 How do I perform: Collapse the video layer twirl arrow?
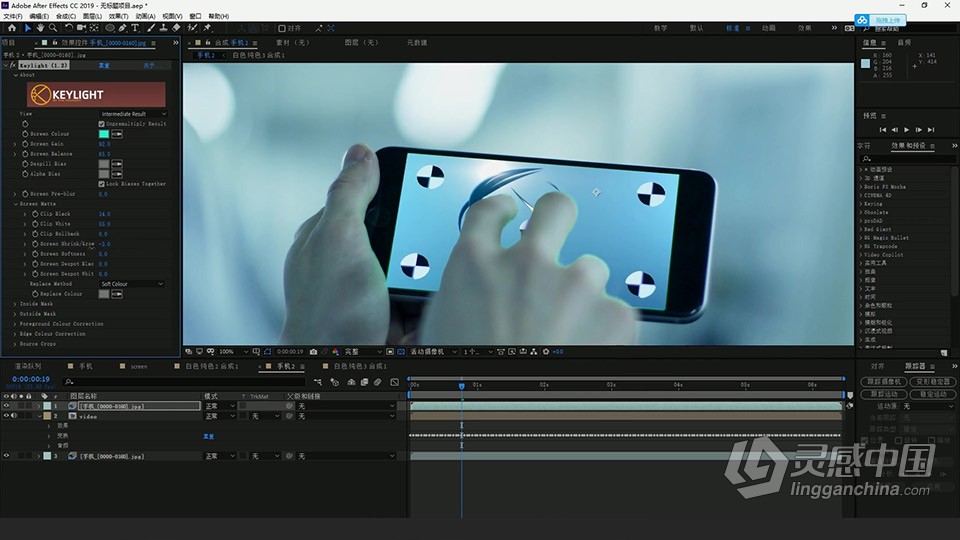coord(39,416)
